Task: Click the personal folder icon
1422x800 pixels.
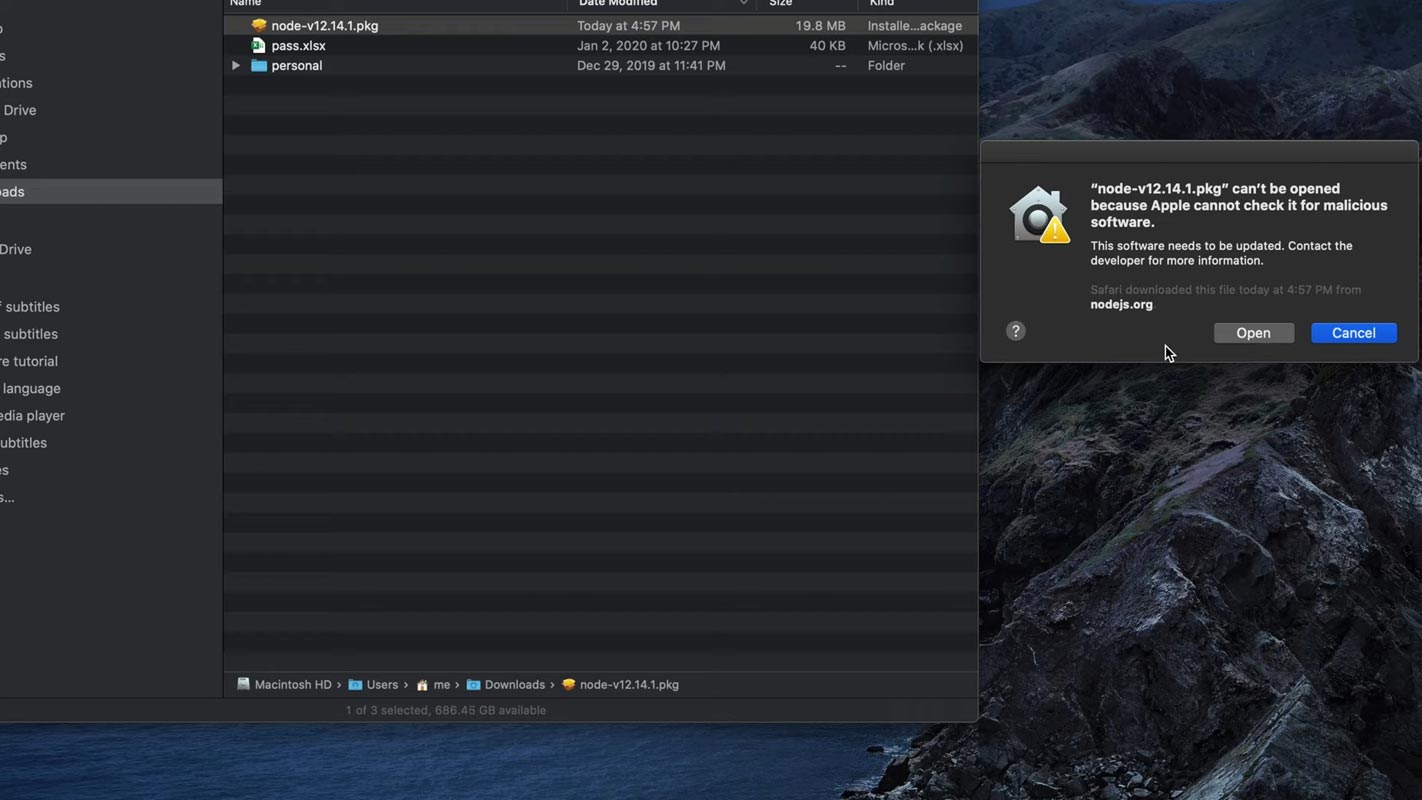Action: pyautogui.click(x=259, y=65)
